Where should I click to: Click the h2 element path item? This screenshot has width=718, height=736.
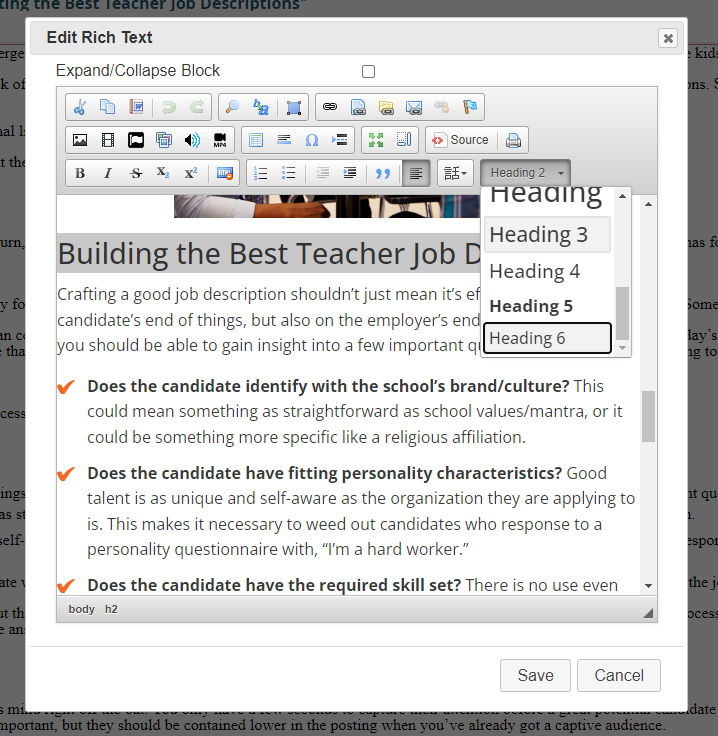coord(111,609)
